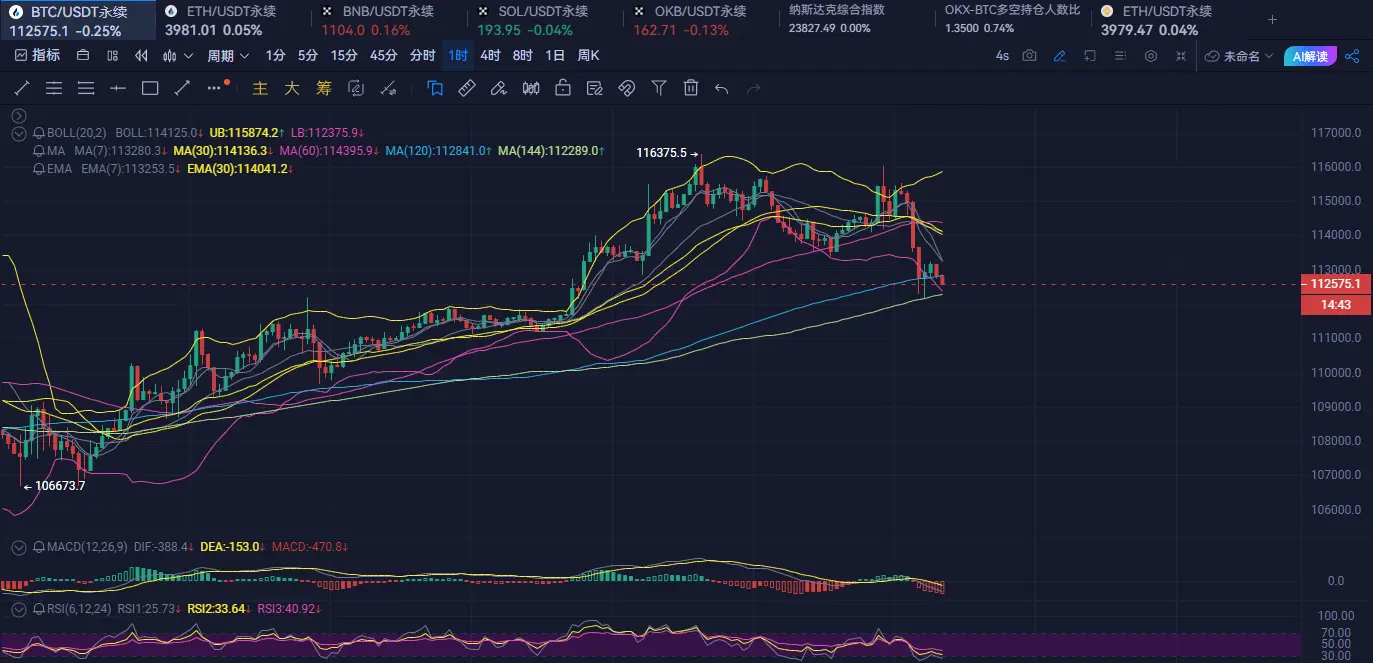
Task: Click the continuous drawing mode icon
Action: [356, 88]
